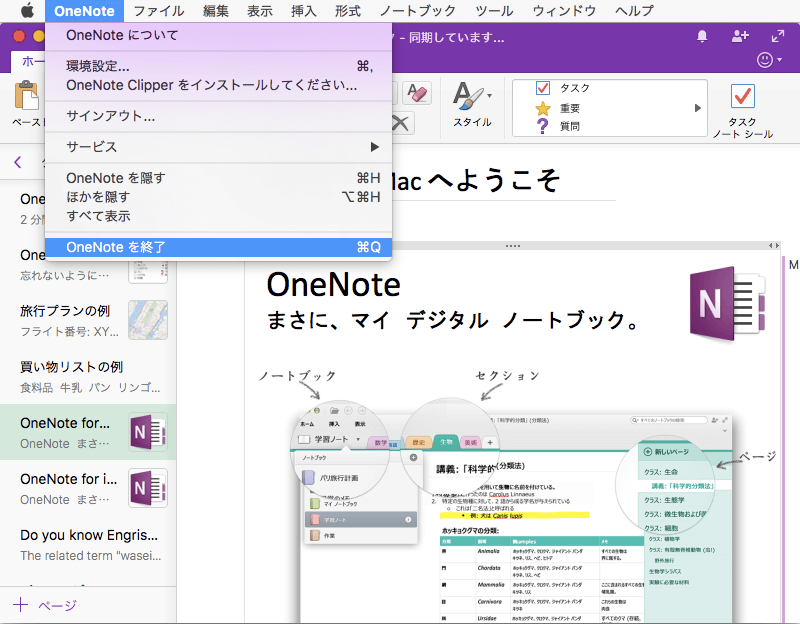The width and height of the screenshot is (800, 624).
Task: Expand the tags gallery arrow
Action: pos(698,108)
